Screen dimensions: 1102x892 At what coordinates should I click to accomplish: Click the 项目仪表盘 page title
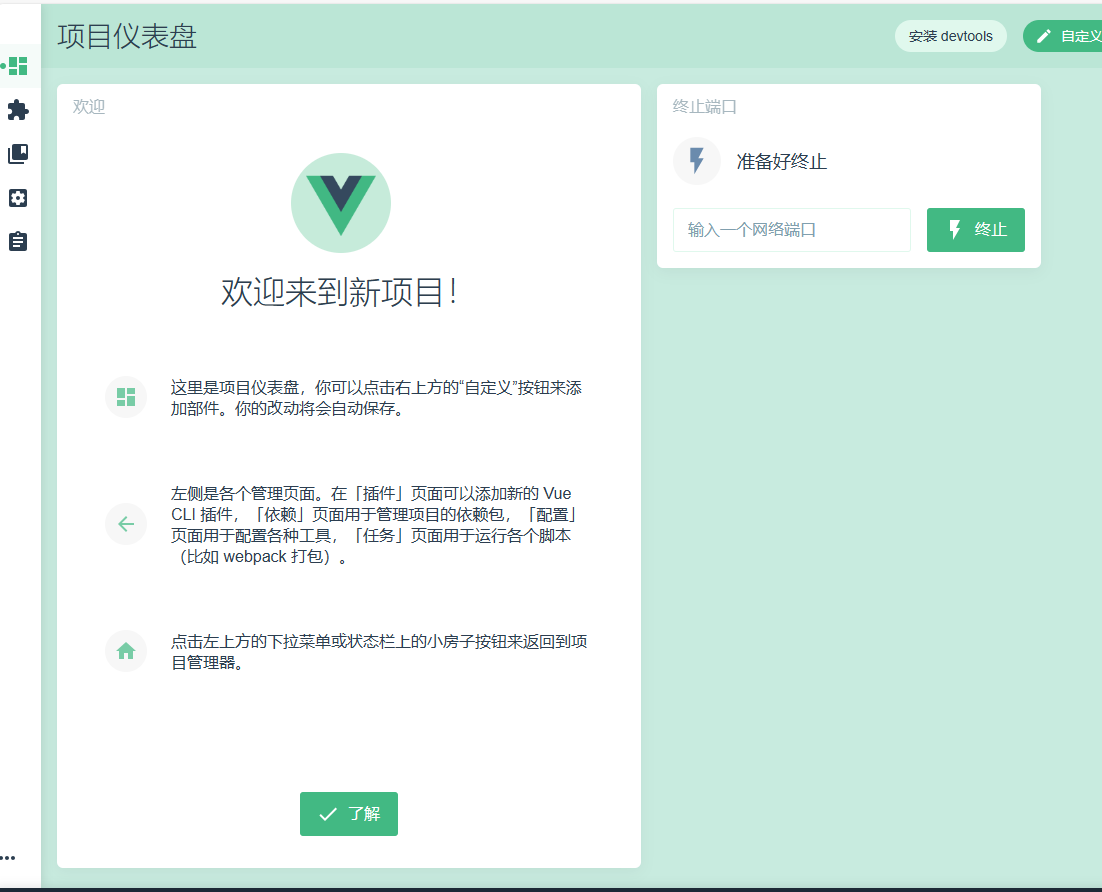pos(127,37)
